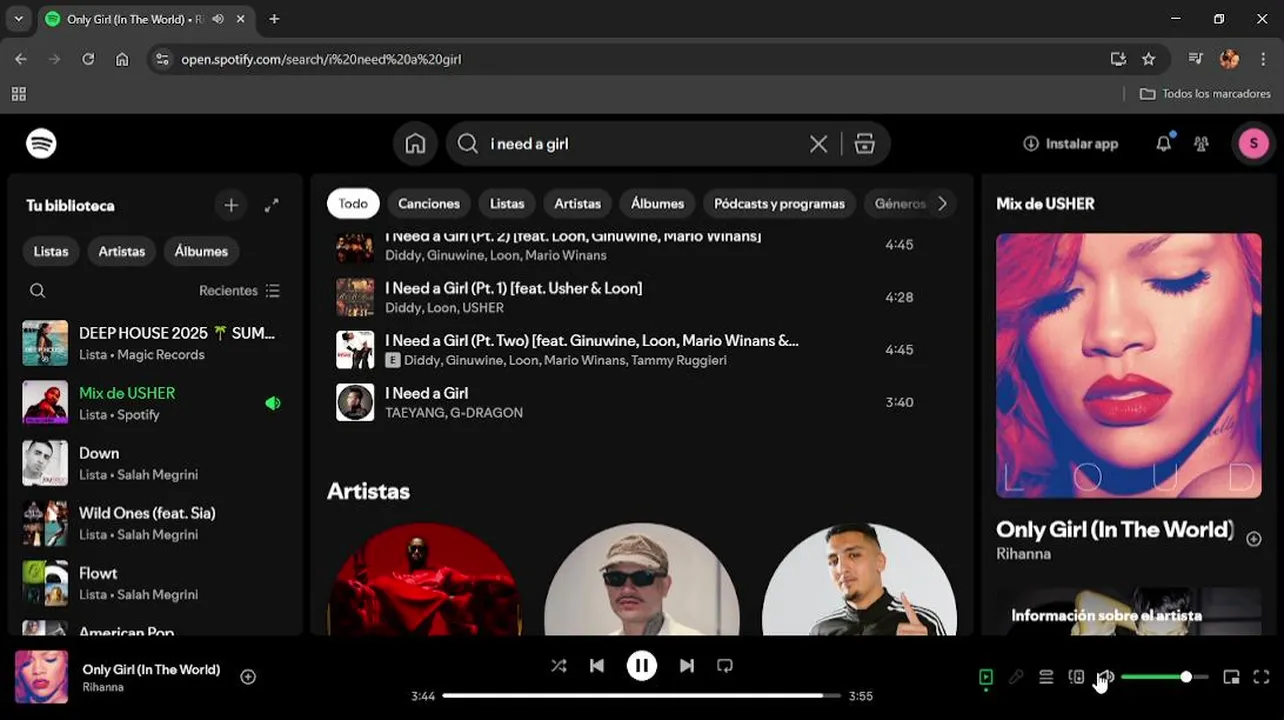
Task: Bookmark this page with the star icon
Action: (1149, 59)
